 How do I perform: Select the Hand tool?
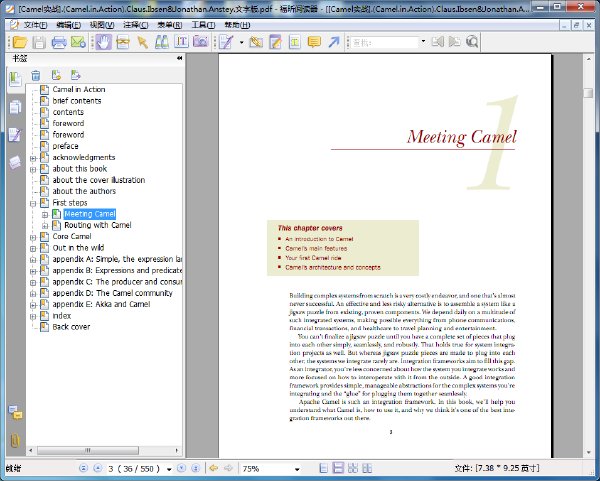pos(103,42)
